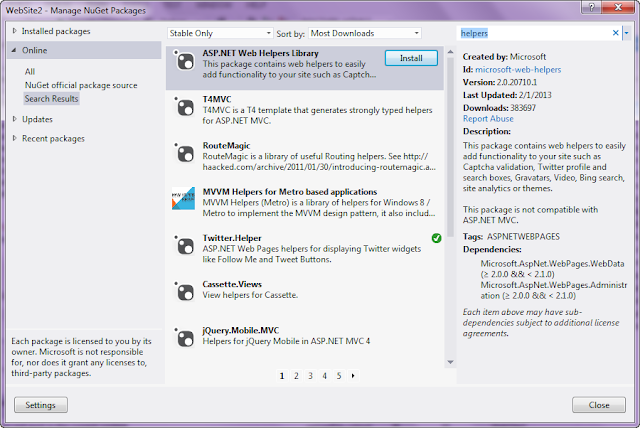Open the search box history dropdown arrow

pos(627,33)
